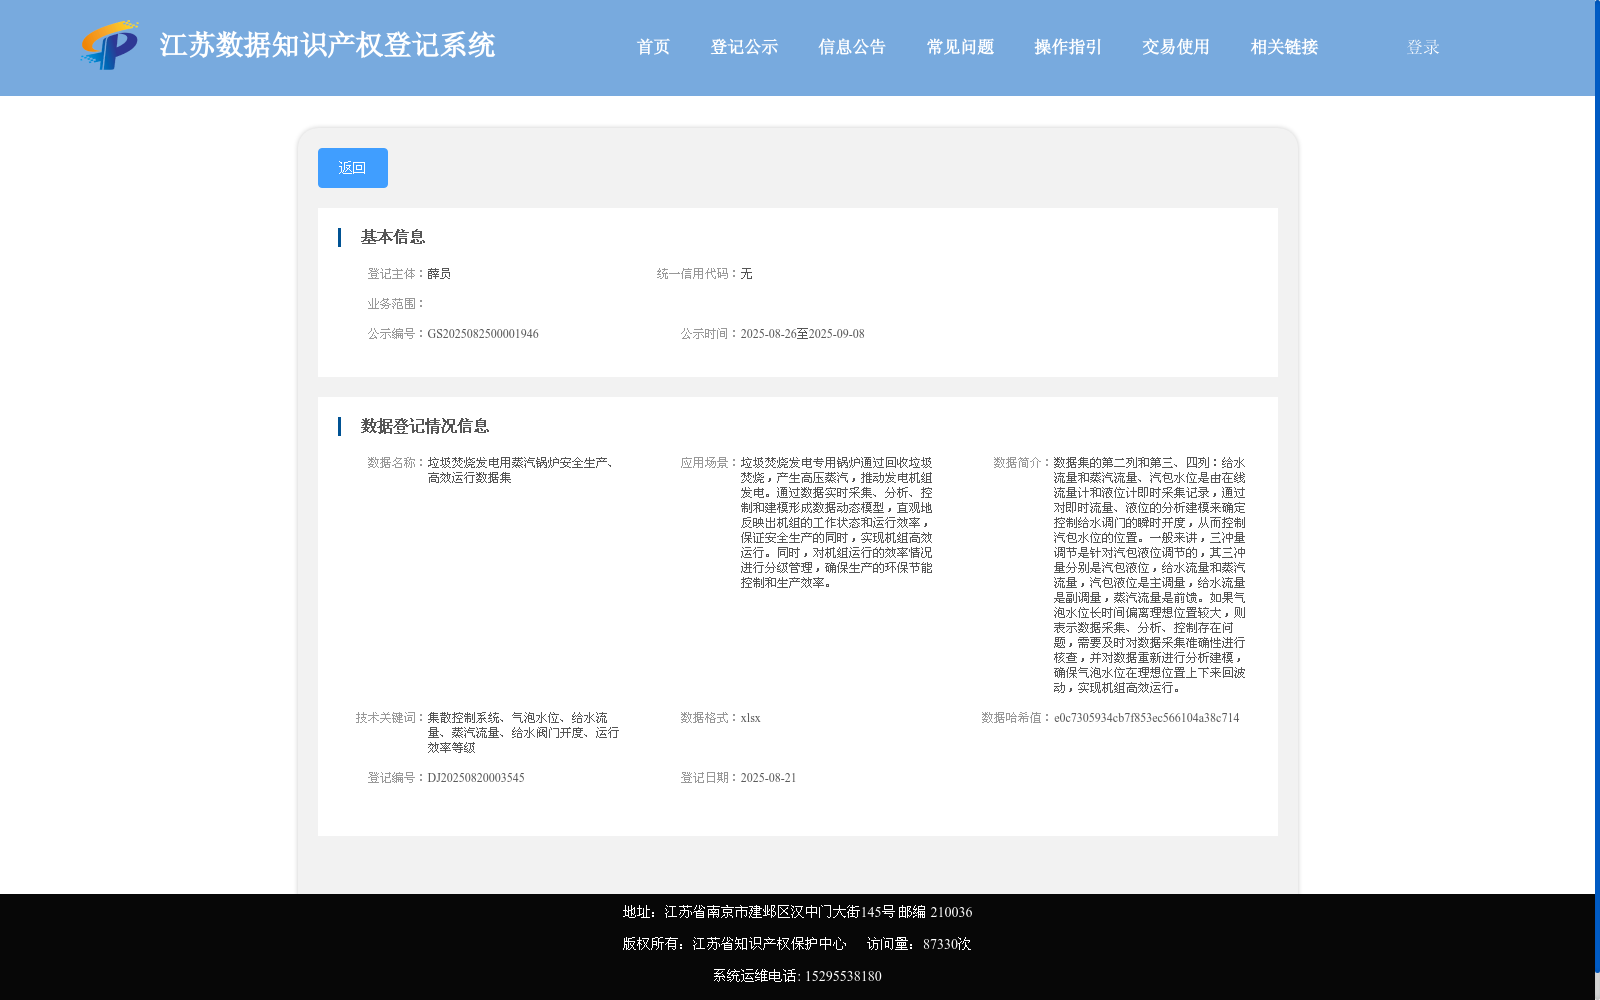The height and width of the screenshot is (1000, 1600).
Task: Click the 登录 link
Action: coord(1423,47)
